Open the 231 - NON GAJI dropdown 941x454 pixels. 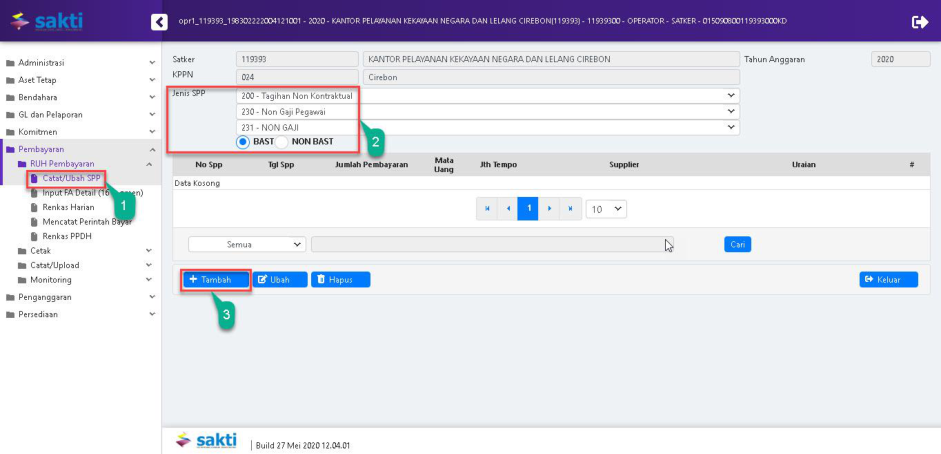(x=487, y=127)
